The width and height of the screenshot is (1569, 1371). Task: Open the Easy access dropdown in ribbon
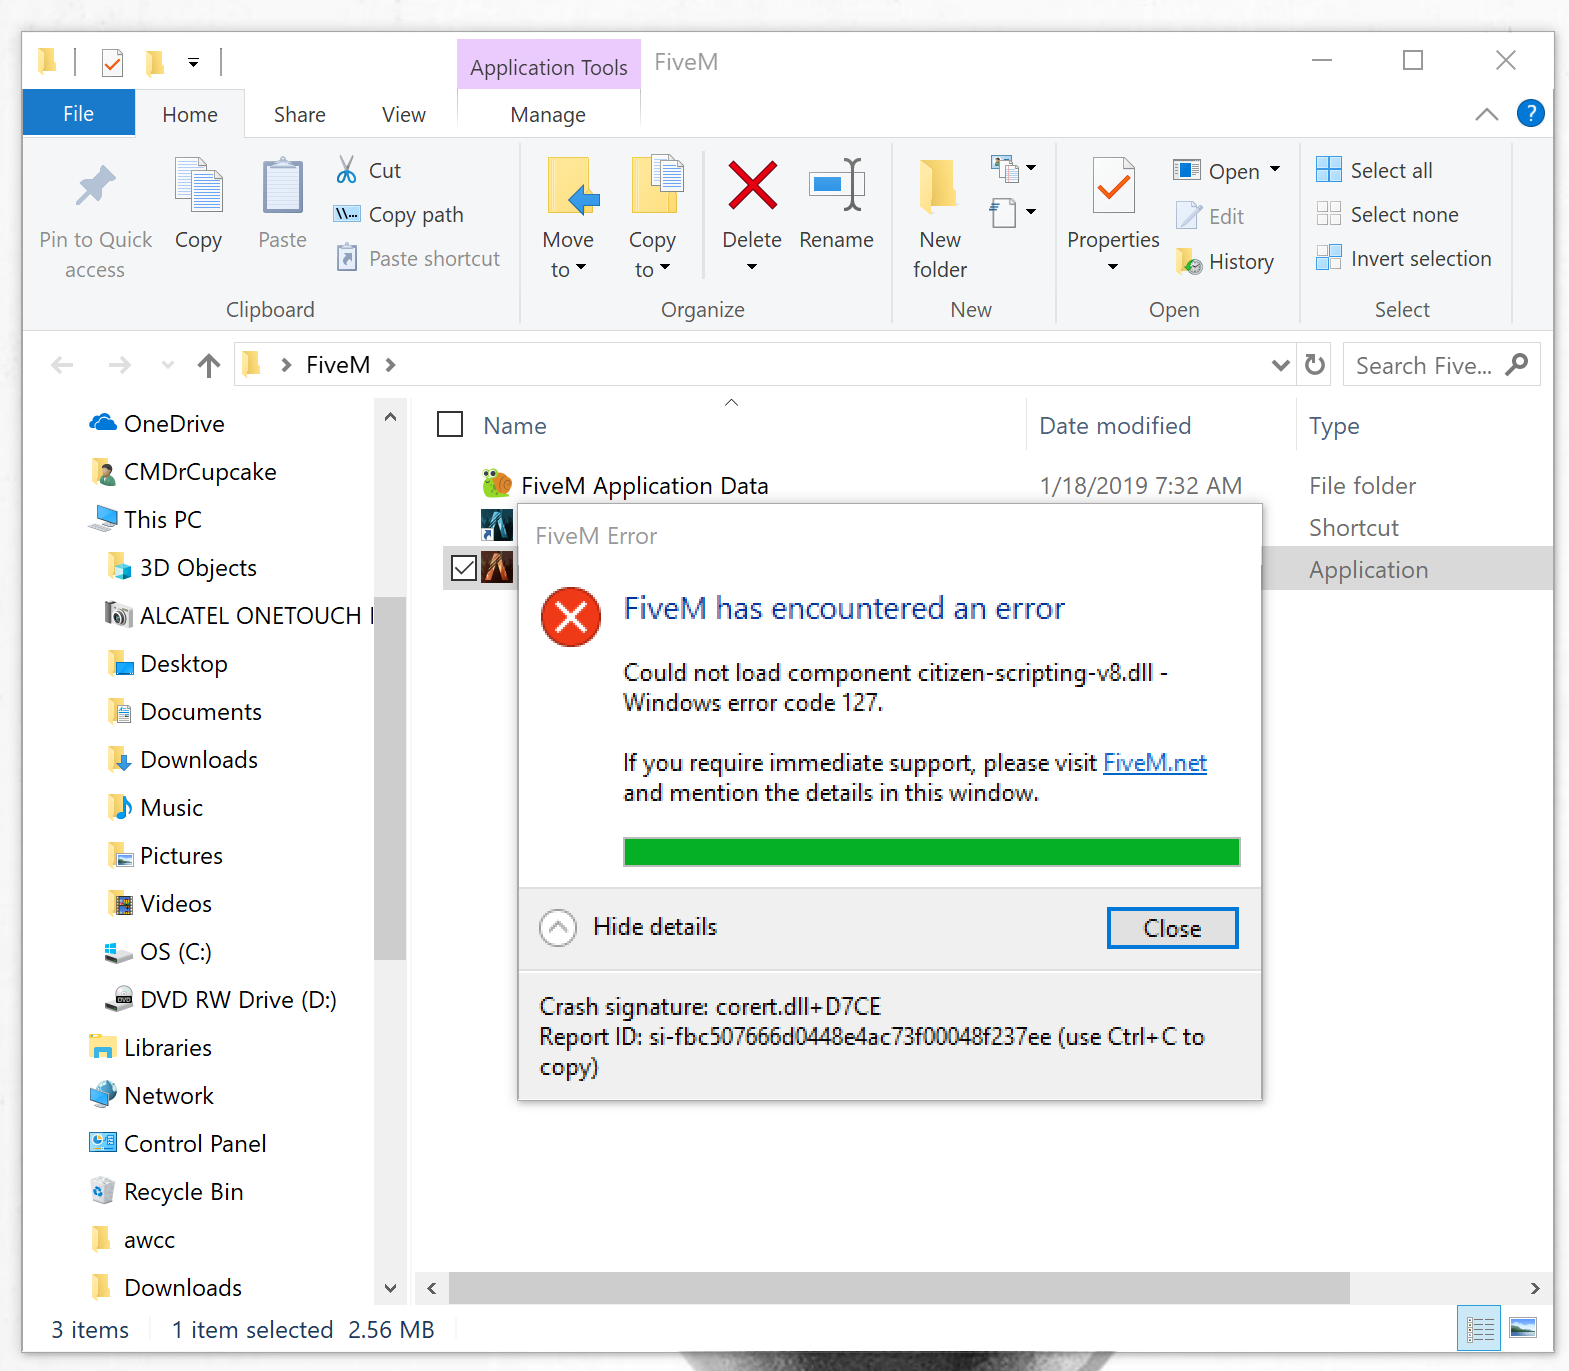click(x=1013, y=213)
